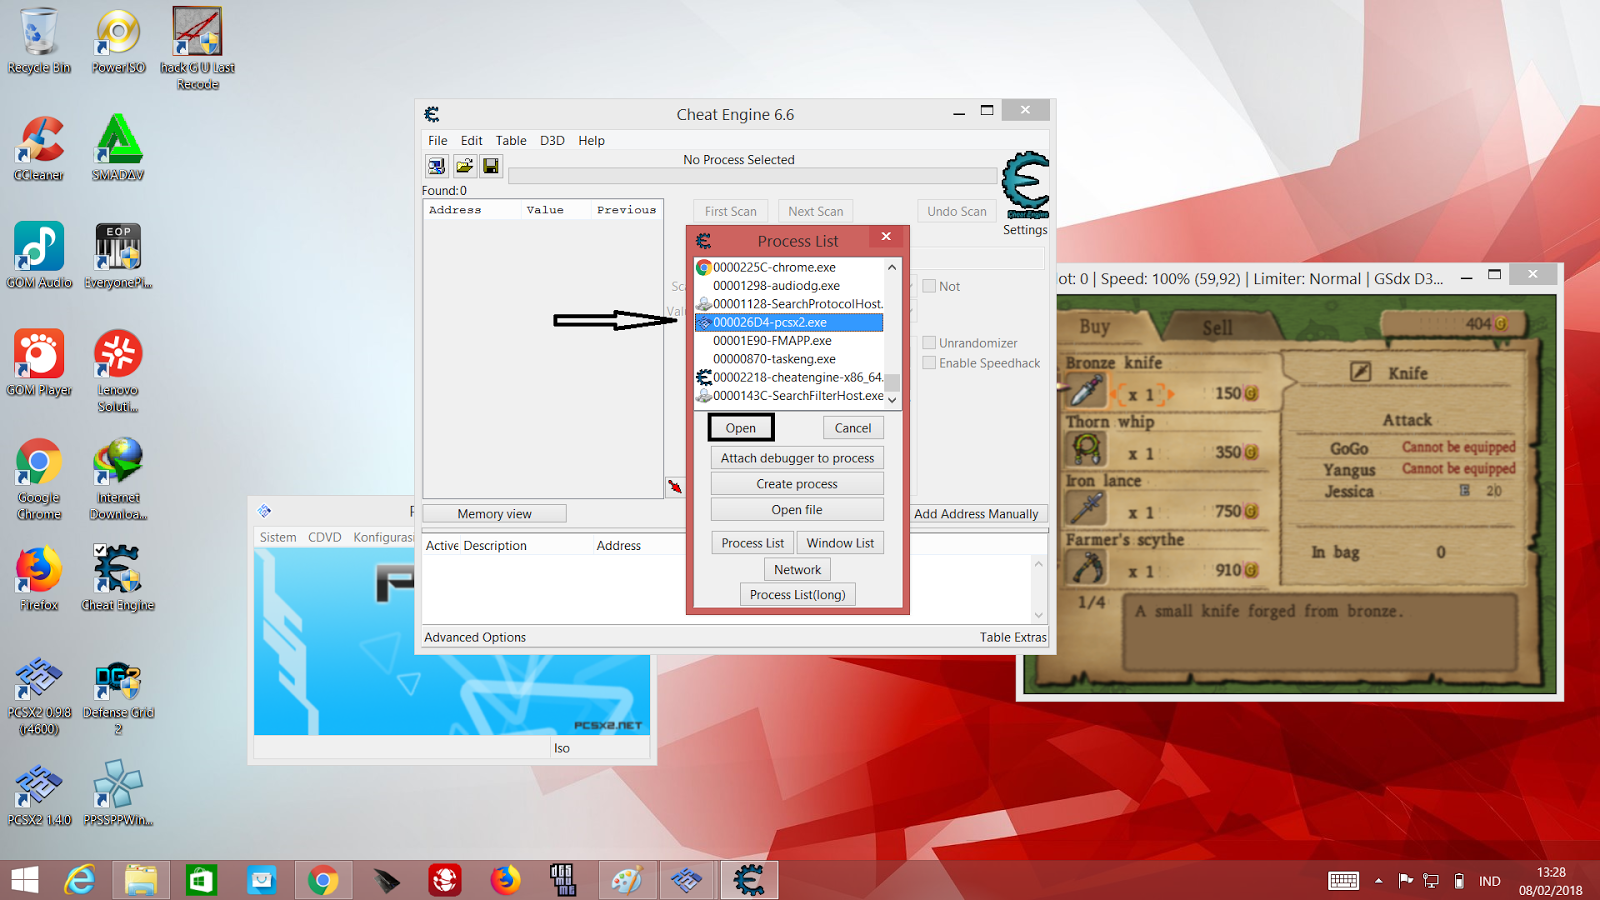This screenshot has width=1600, height=900.
Task: Launch PCSX2 1.4.0 desktop shortcut
Action: click(39, 795)
